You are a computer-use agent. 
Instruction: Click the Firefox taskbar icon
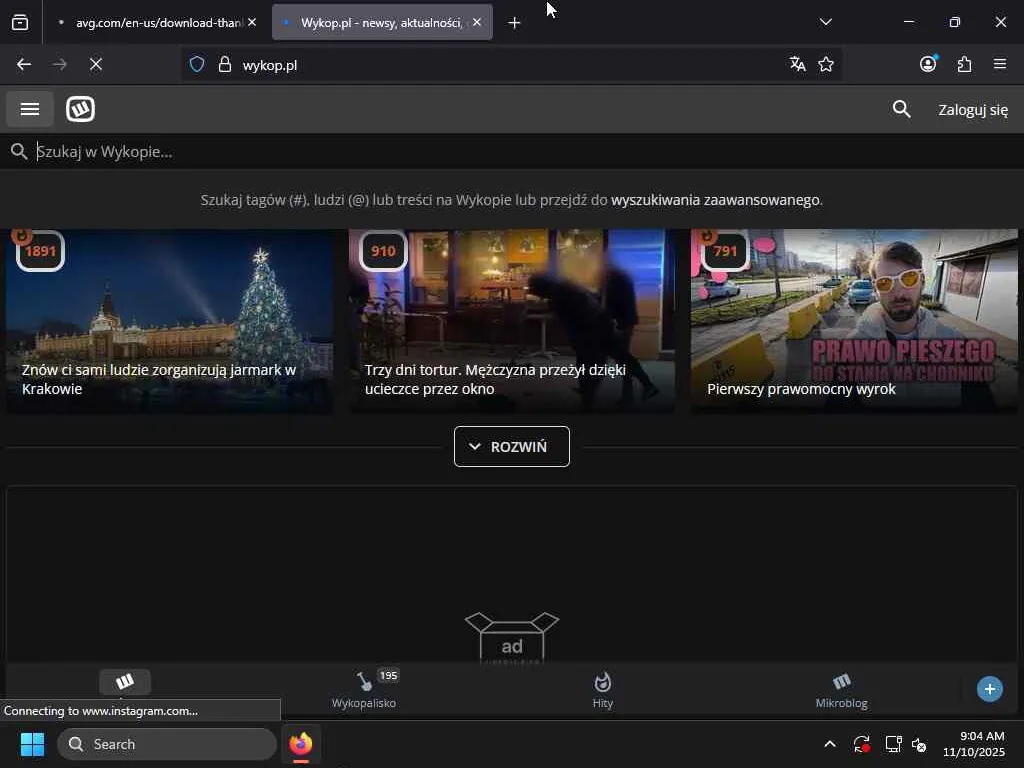pos(301,744)
